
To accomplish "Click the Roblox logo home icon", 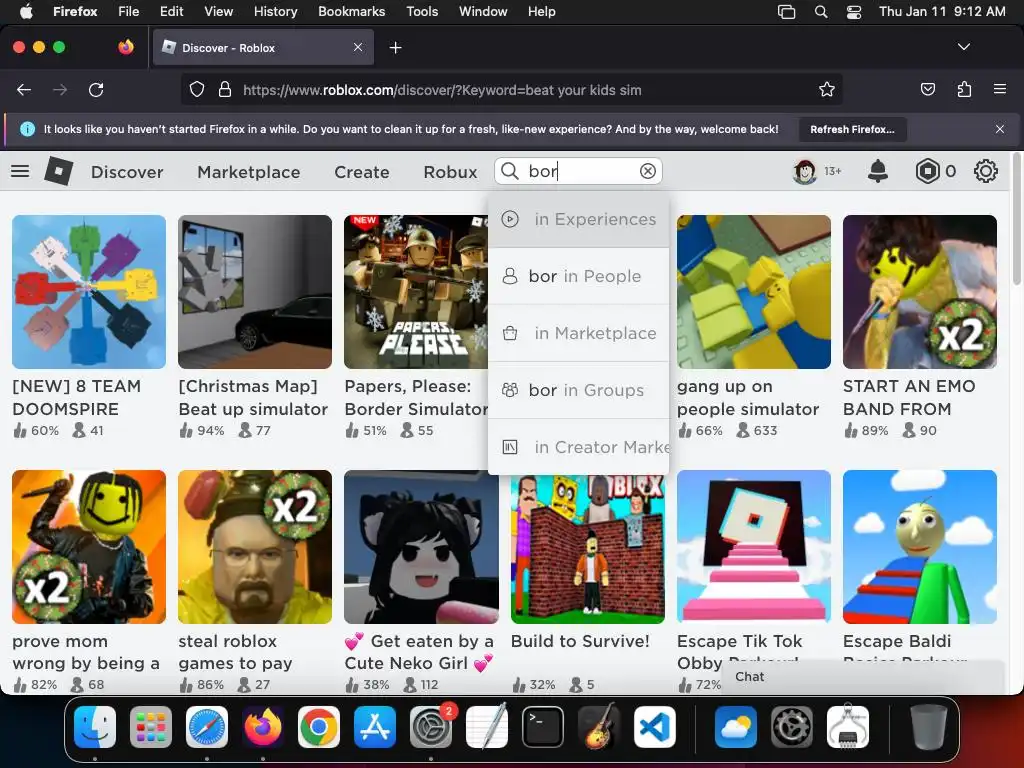I will [59, 171].
